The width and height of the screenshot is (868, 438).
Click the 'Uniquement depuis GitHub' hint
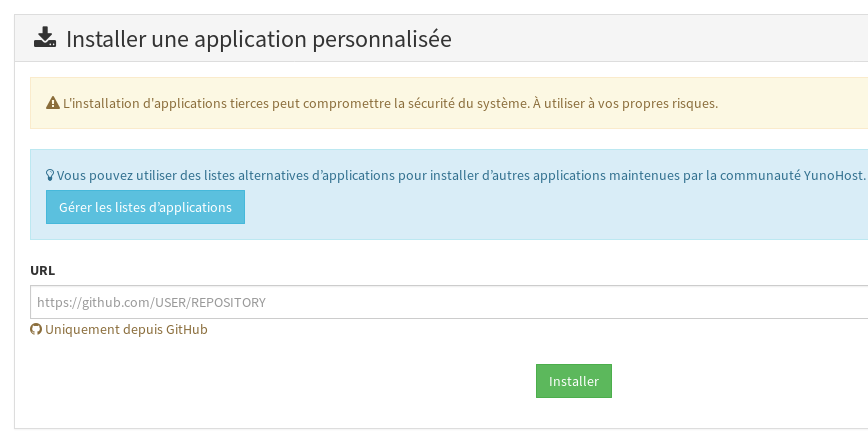pyautogui.click(x=126, y=330)
